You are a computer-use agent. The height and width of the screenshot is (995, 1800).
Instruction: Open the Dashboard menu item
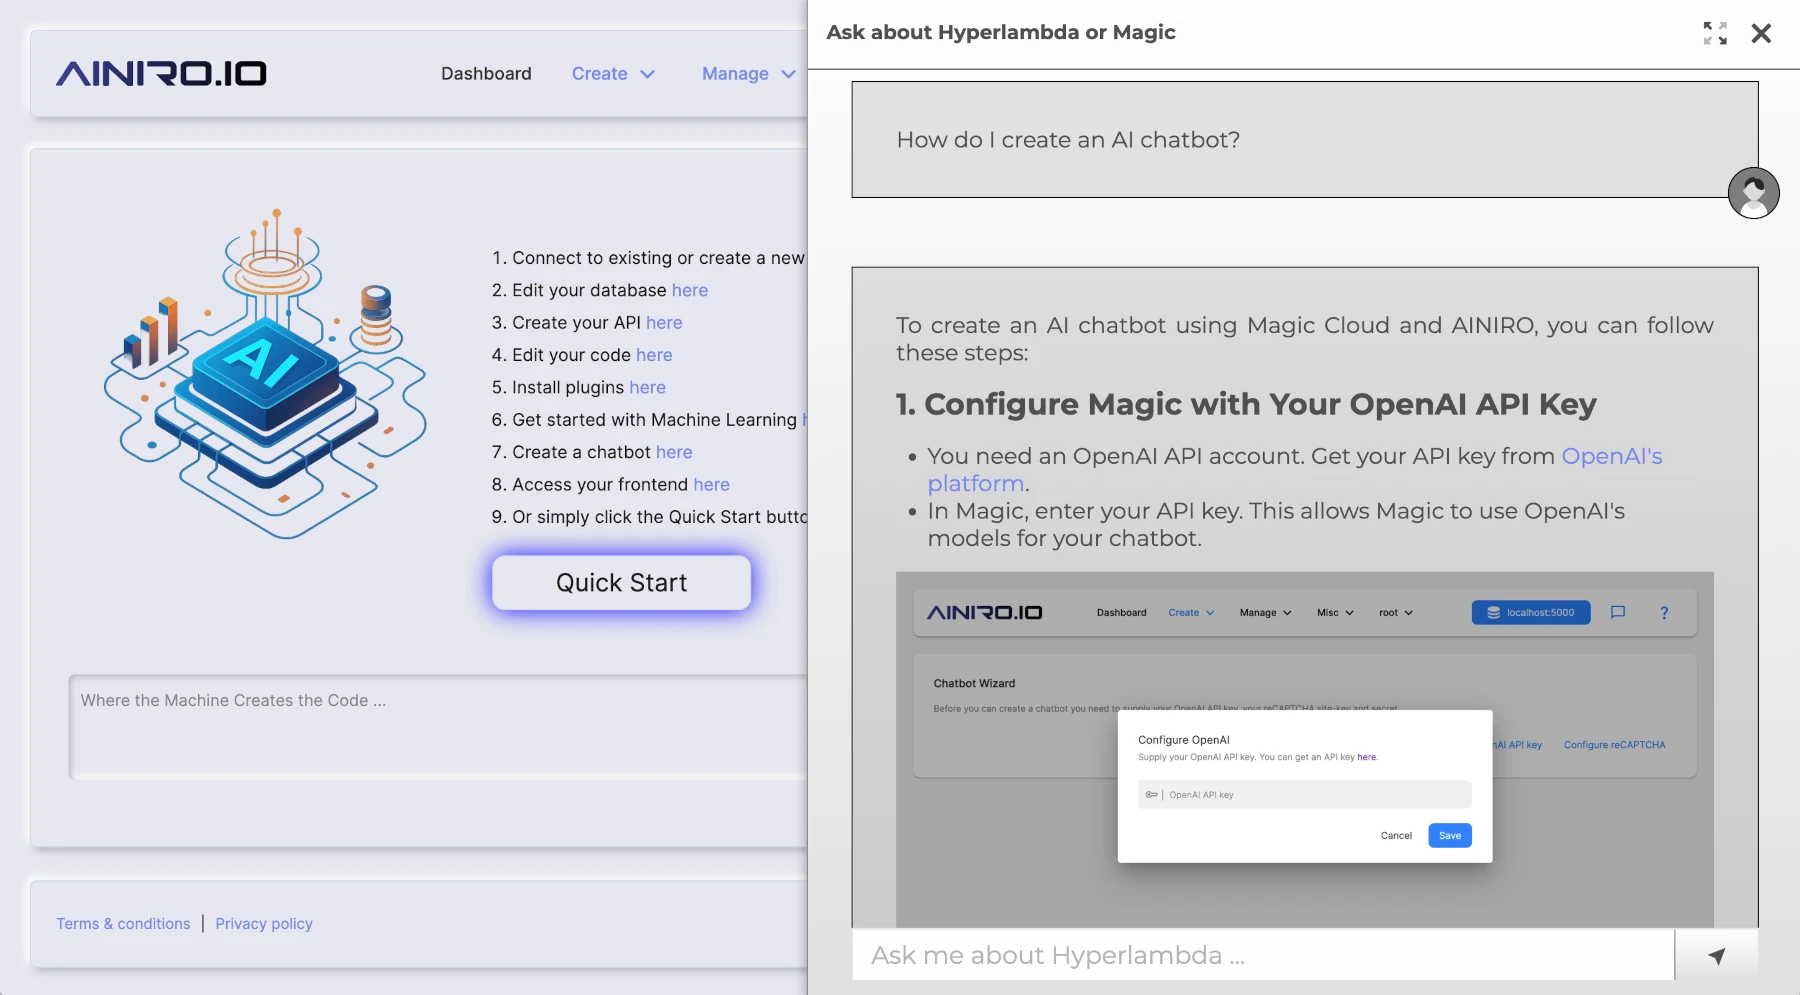tap(486, 73)
